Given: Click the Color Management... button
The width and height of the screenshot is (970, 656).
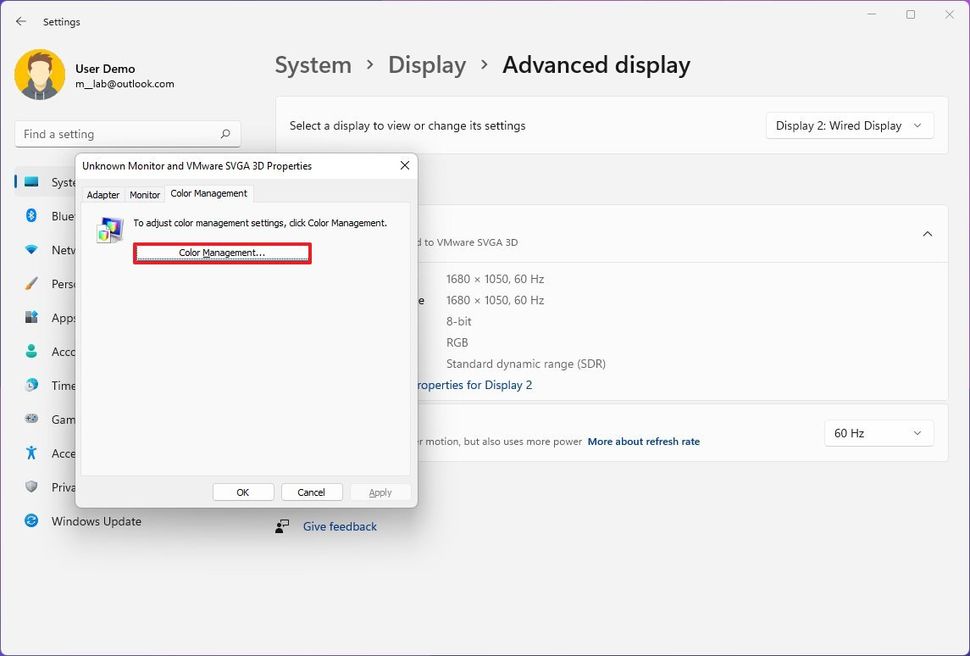Looking at the screenshot, I should [222, 253].
